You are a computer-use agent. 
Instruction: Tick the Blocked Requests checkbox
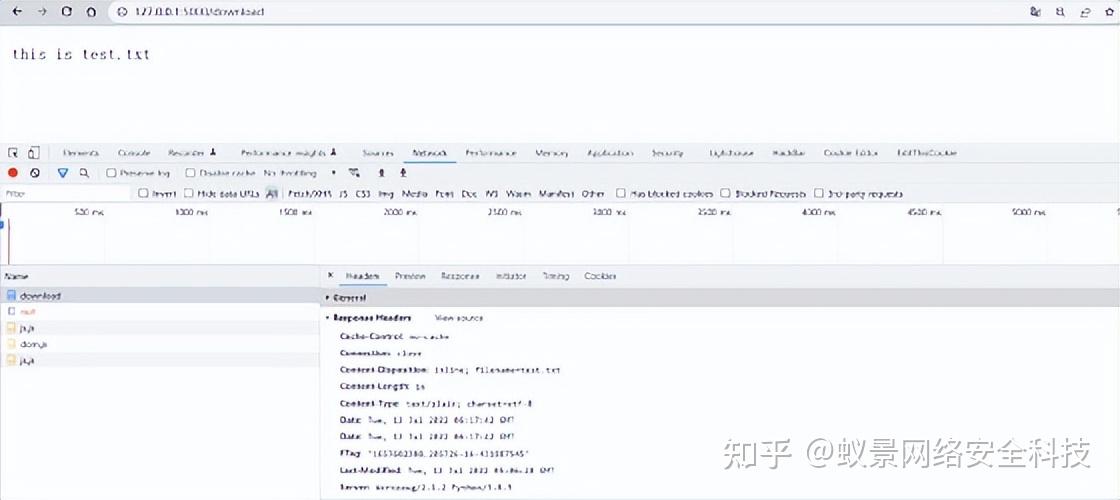tap(725, 193)
